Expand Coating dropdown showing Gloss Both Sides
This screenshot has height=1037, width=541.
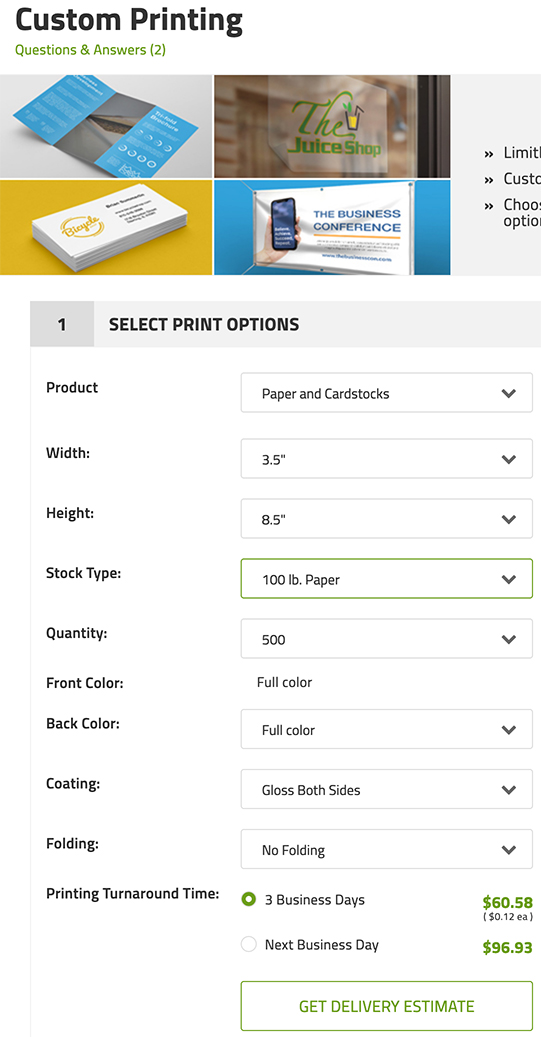coord(386,789)
